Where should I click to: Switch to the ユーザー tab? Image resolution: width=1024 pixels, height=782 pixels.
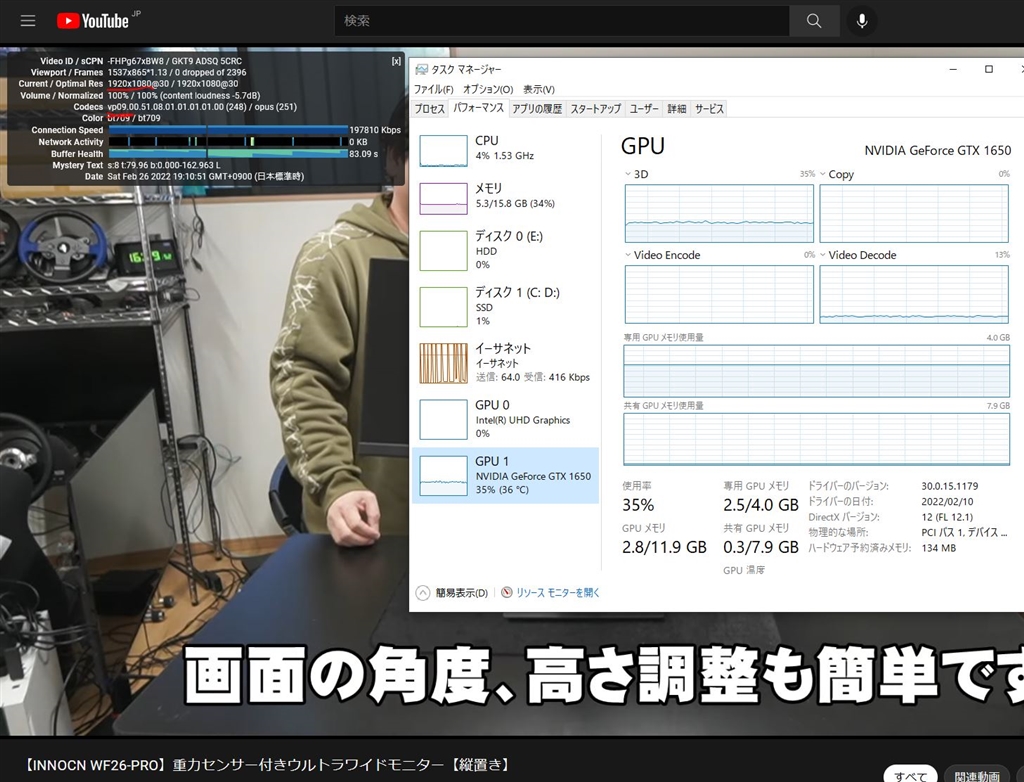(644, 109)
